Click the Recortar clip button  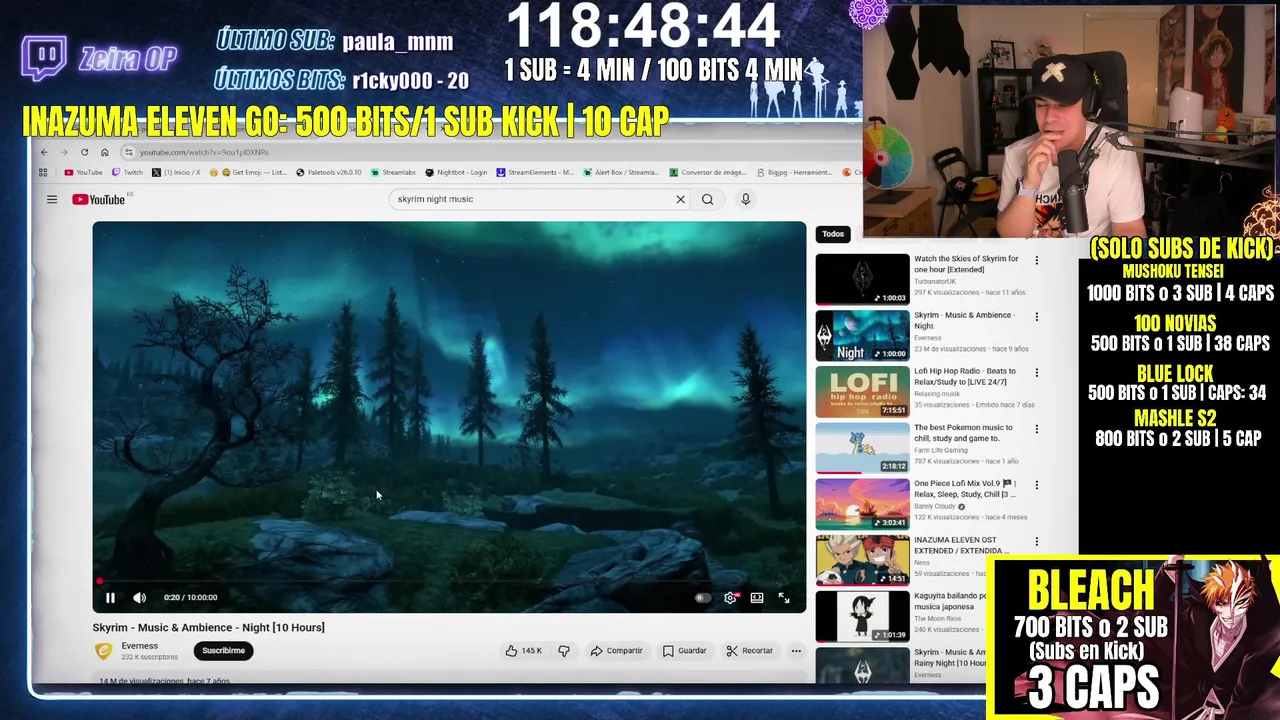(x=750, y=651)
